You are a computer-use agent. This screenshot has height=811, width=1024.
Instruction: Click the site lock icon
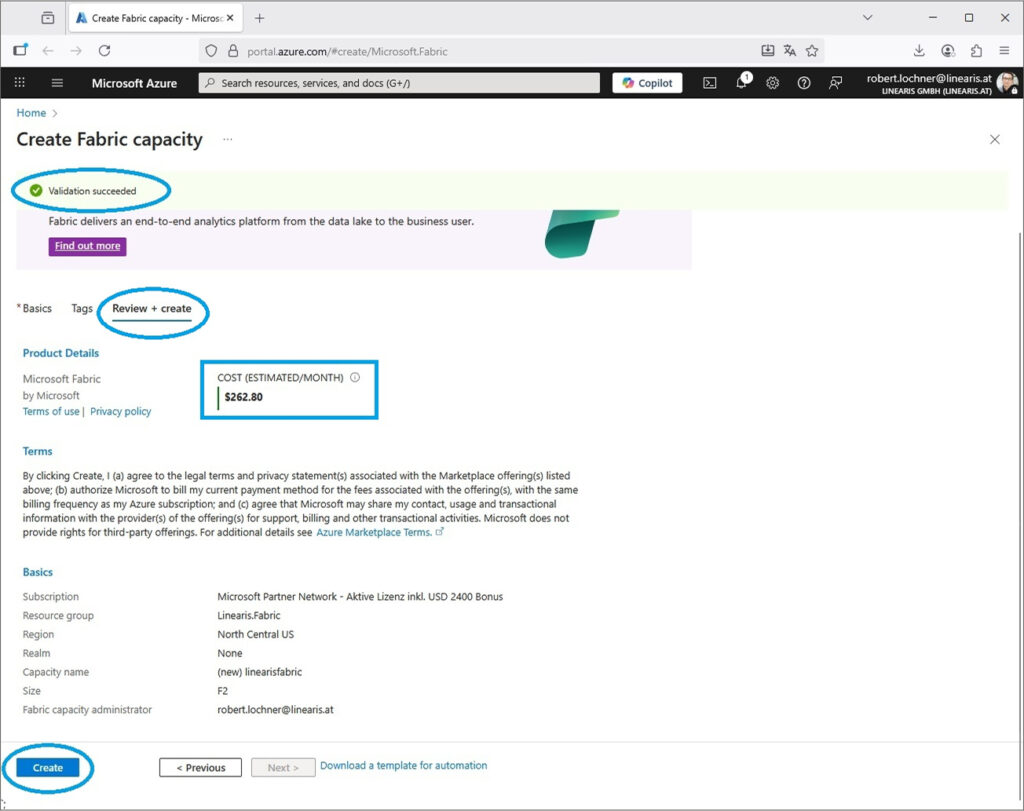(233, 51)
